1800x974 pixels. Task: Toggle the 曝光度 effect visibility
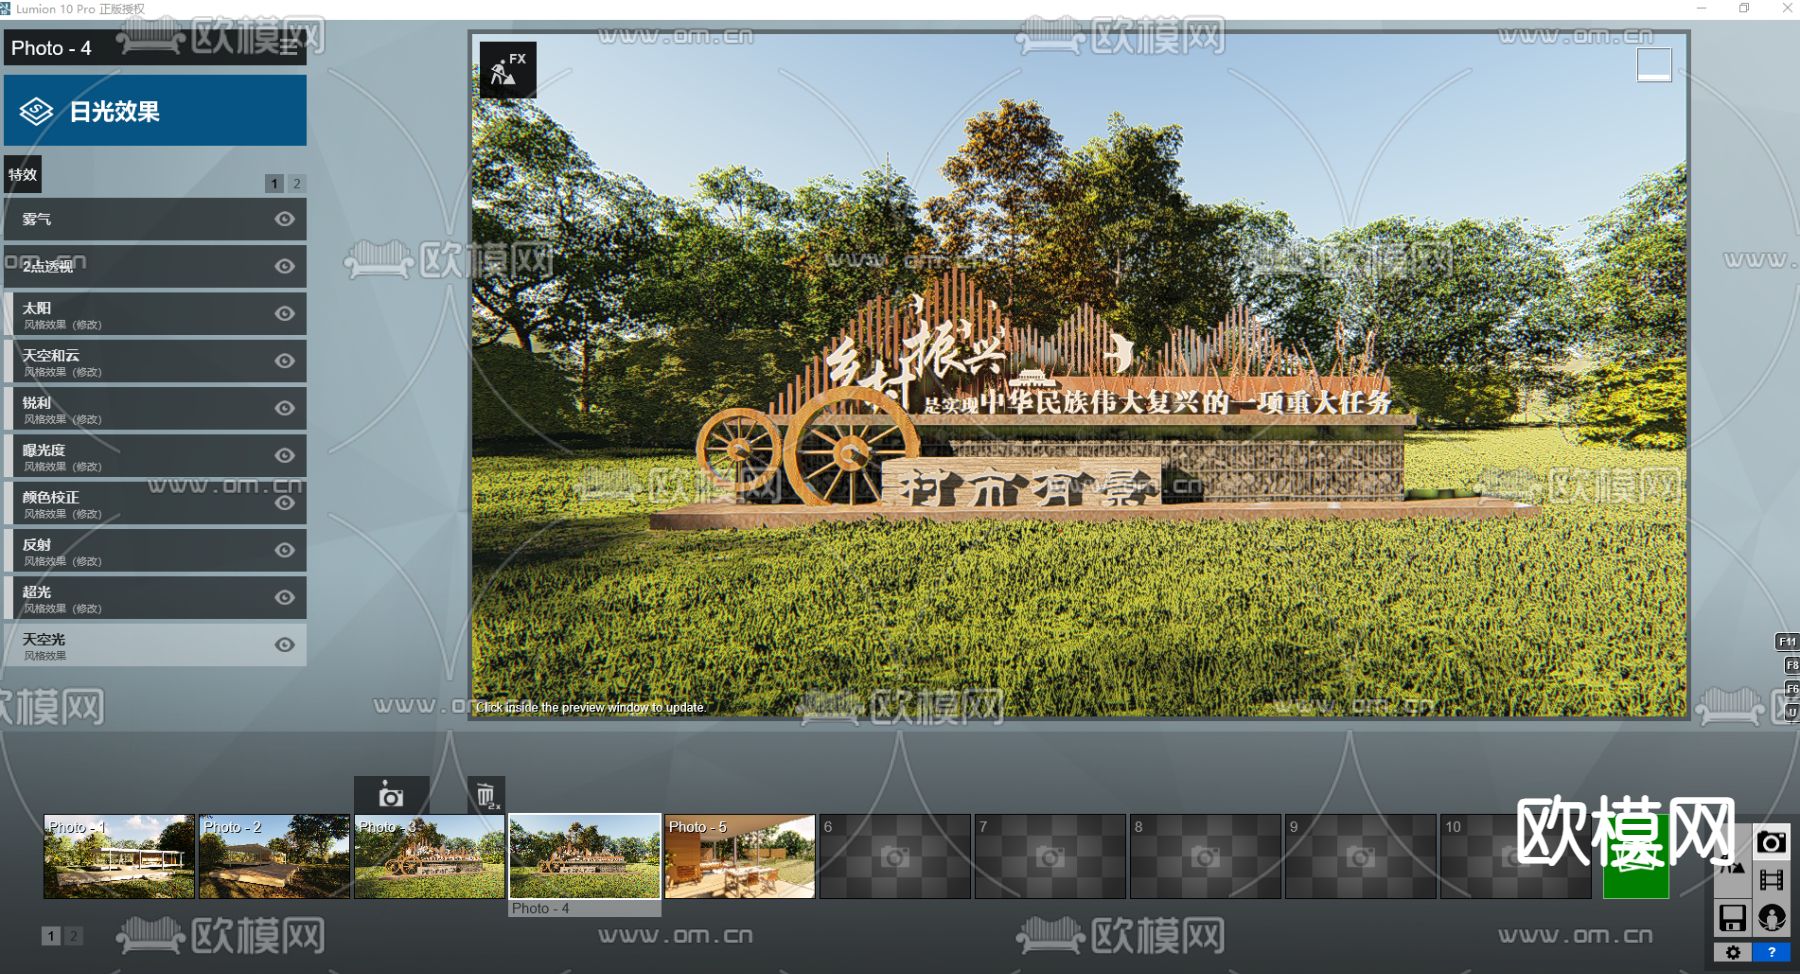285,455
